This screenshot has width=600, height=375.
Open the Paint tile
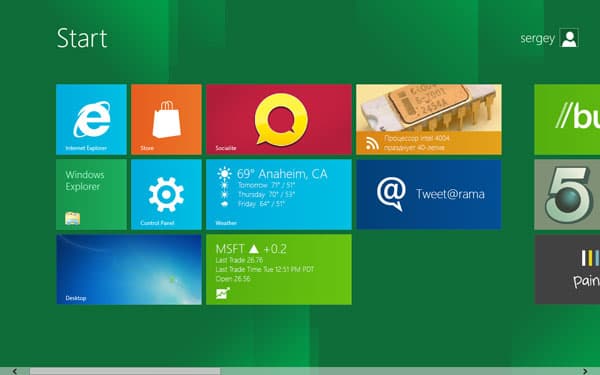tap(567, 269)
